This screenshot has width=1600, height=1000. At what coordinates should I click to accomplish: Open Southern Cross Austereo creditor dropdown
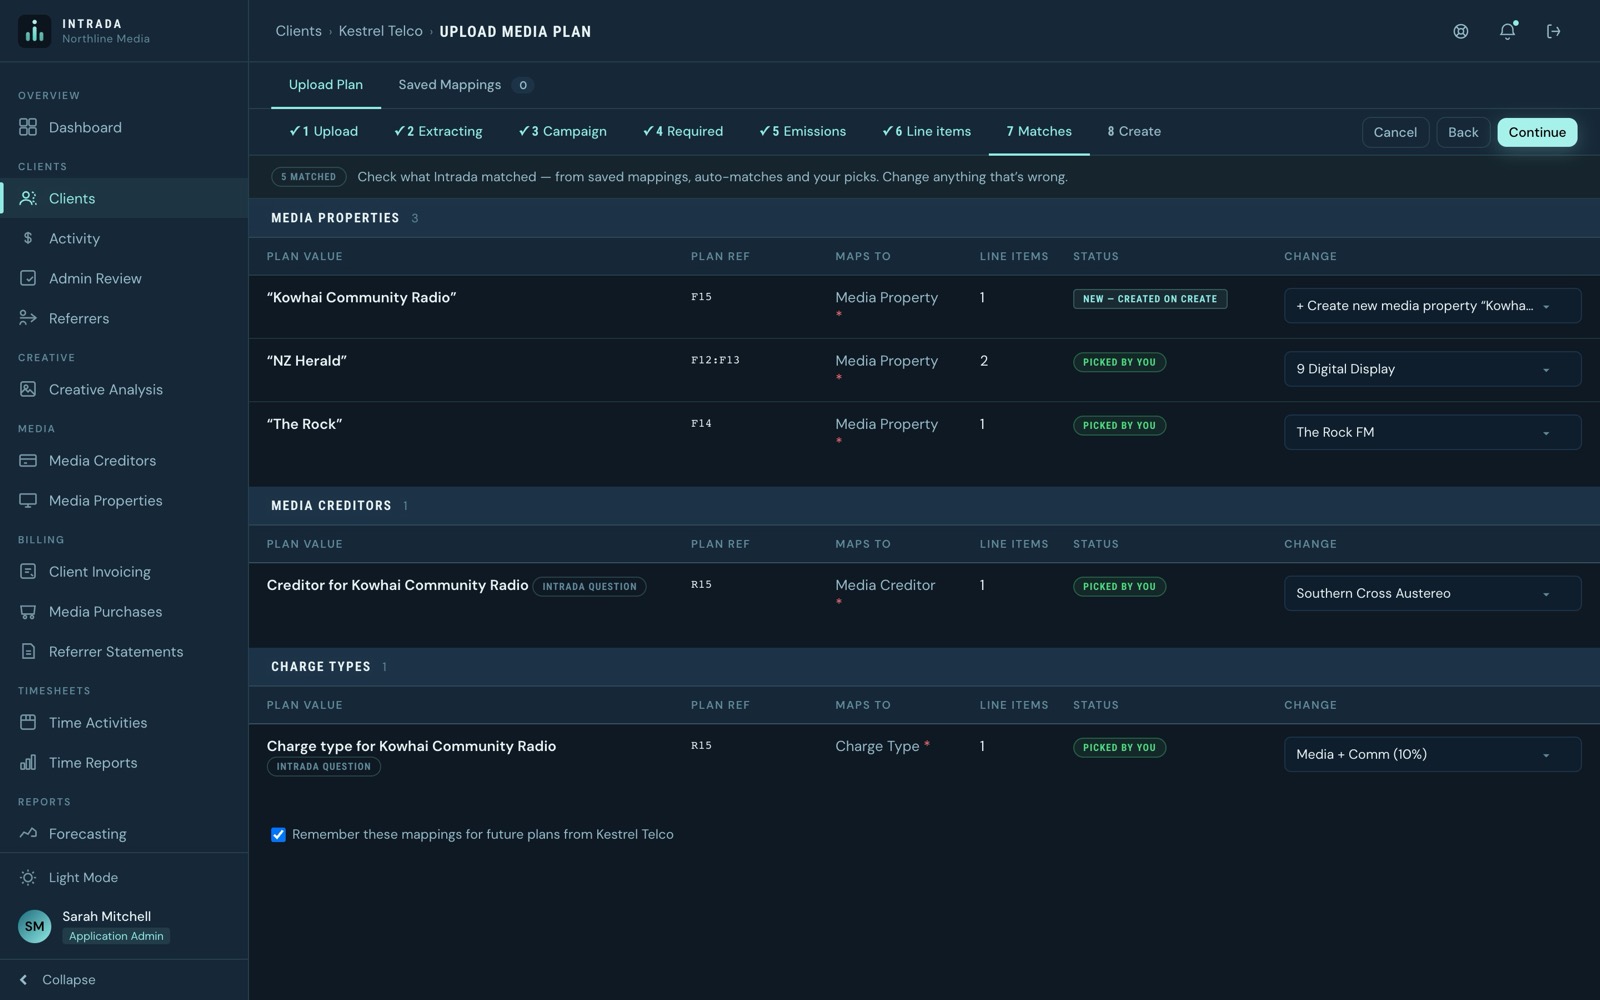pyautogui.click(x=1432, y=593)
